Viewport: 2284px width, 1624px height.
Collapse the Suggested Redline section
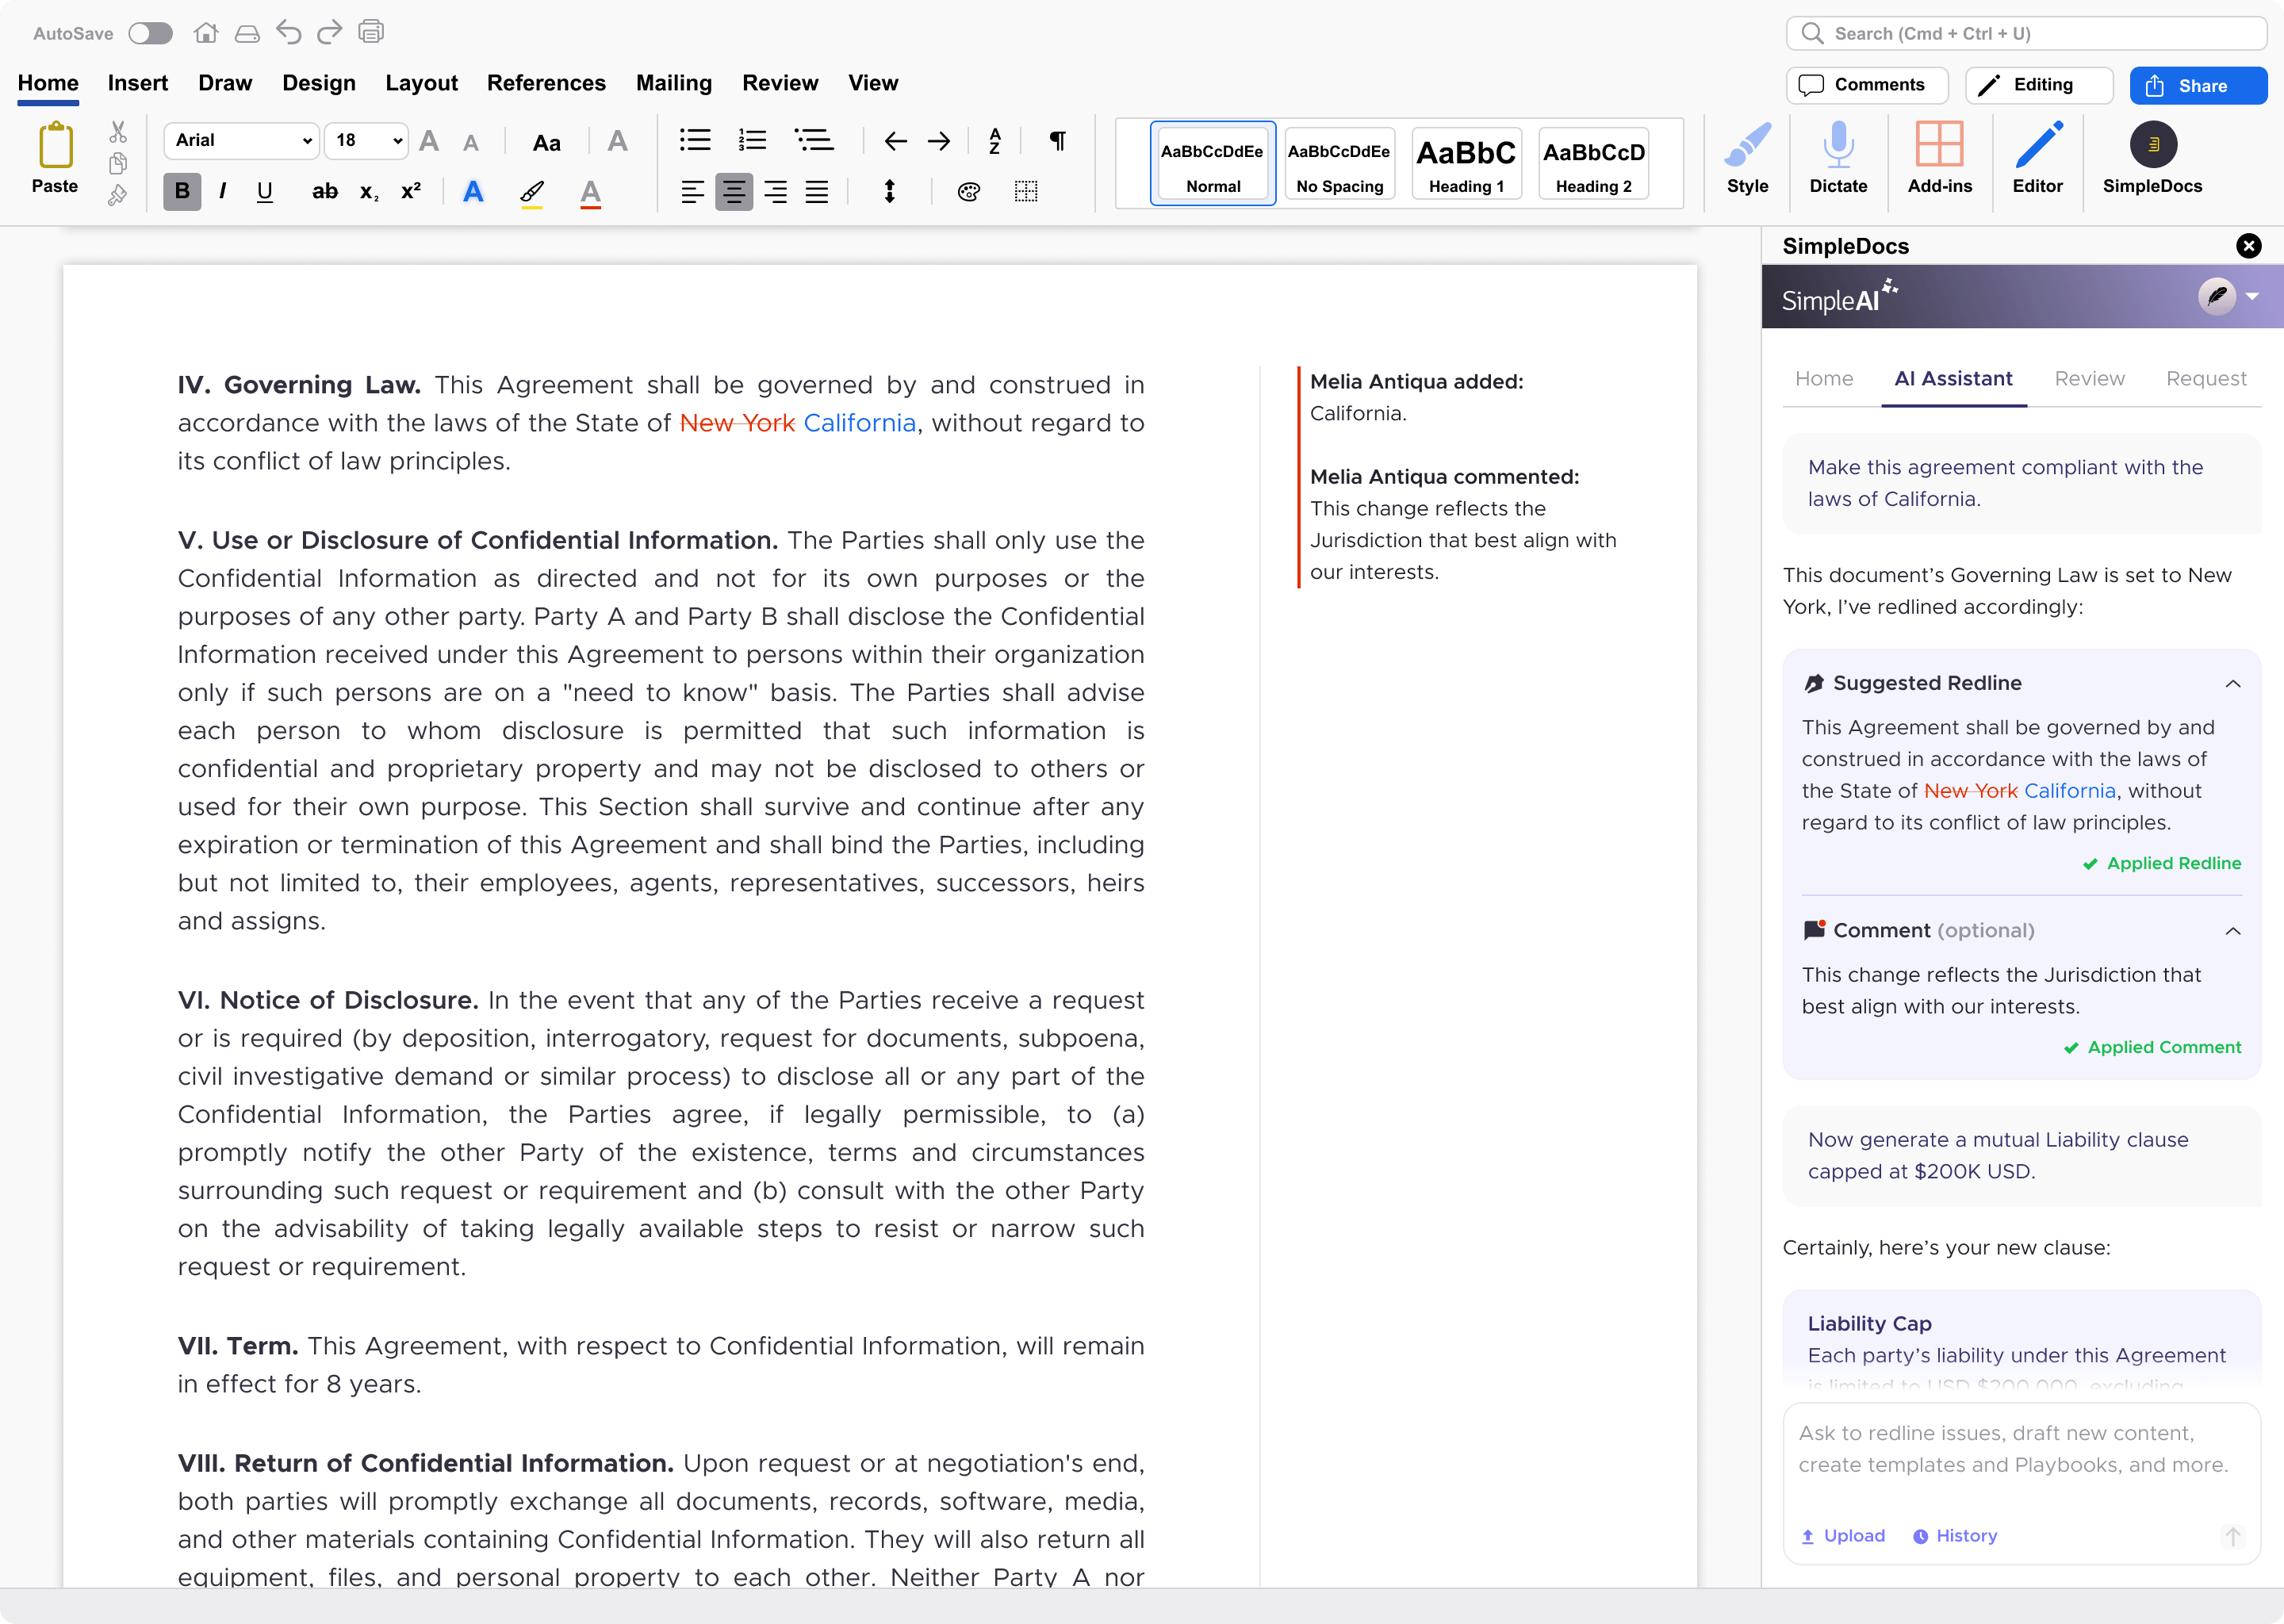pyautogui.click(x=2232, y=684)
